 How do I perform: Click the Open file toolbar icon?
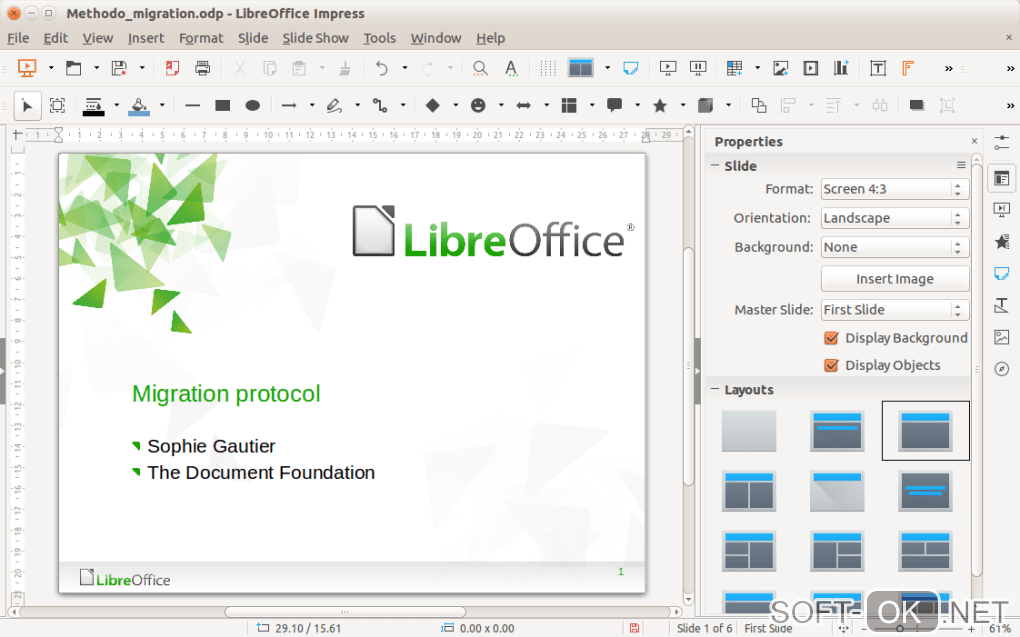tap(74, 68)
